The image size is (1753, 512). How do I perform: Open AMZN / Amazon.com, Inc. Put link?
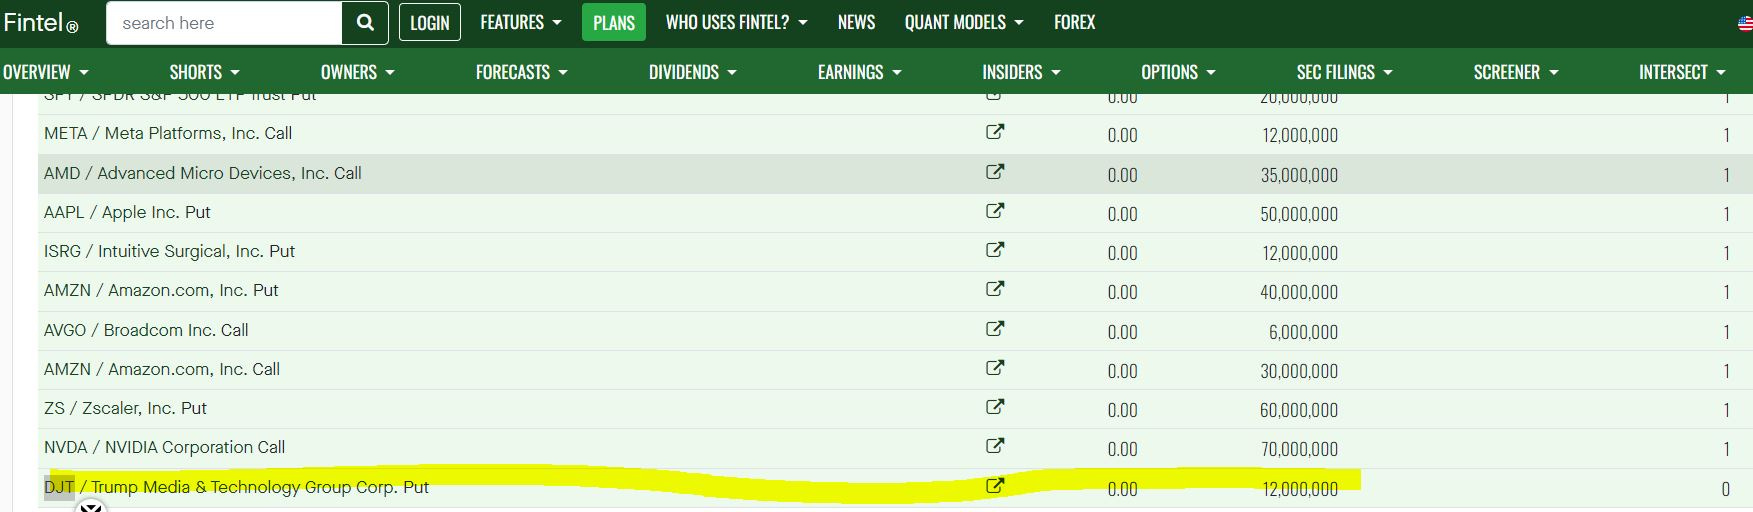[x=161, y=290]
